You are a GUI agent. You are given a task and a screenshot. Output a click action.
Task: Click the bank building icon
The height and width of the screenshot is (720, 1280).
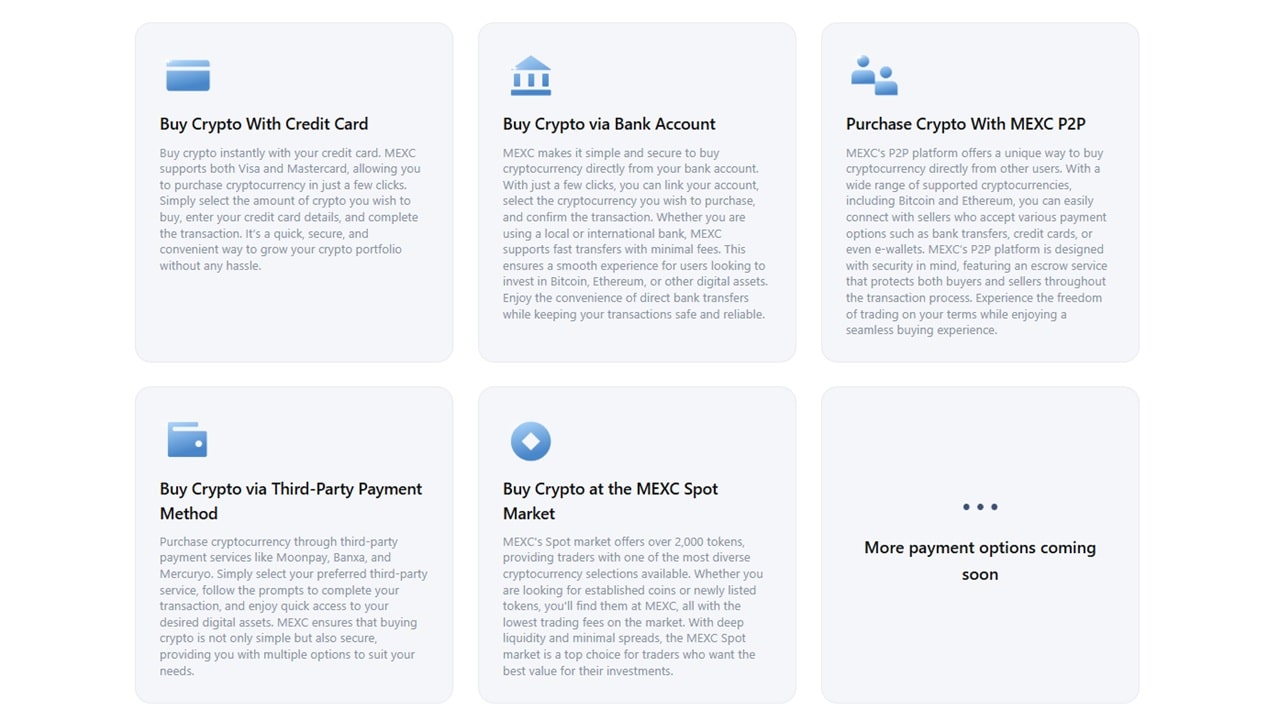pos(531,76)
